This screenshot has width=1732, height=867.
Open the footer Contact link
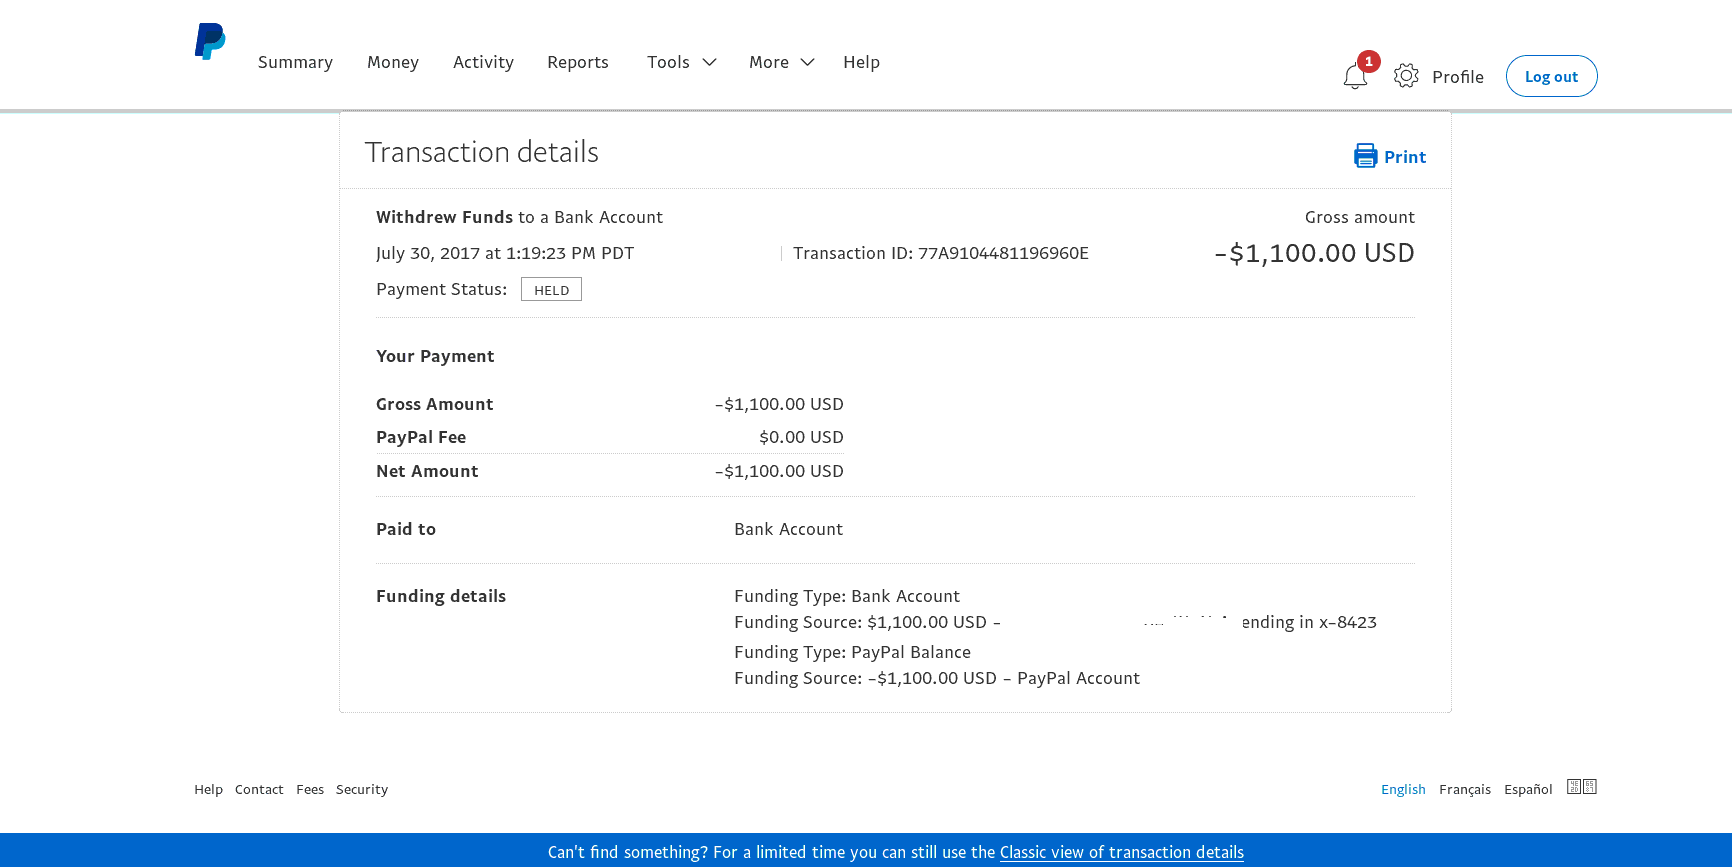coord(259,789)
